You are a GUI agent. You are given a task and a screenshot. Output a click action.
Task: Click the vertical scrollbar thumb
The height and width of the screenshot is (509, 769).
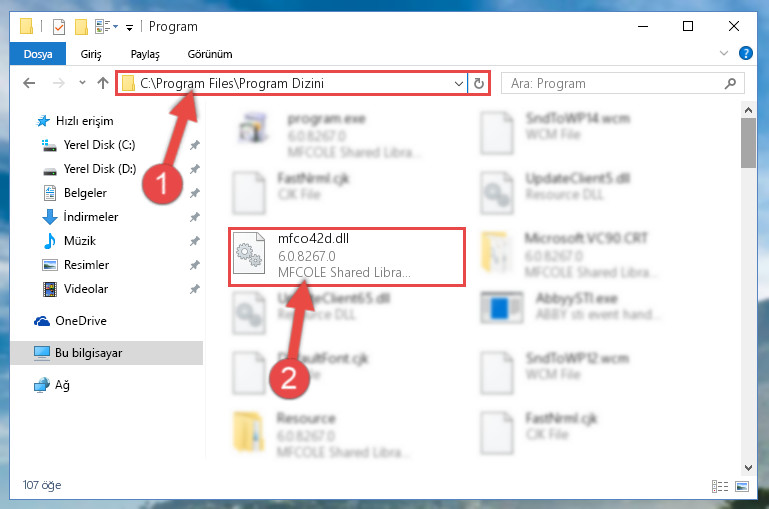(x=748, y=143)
